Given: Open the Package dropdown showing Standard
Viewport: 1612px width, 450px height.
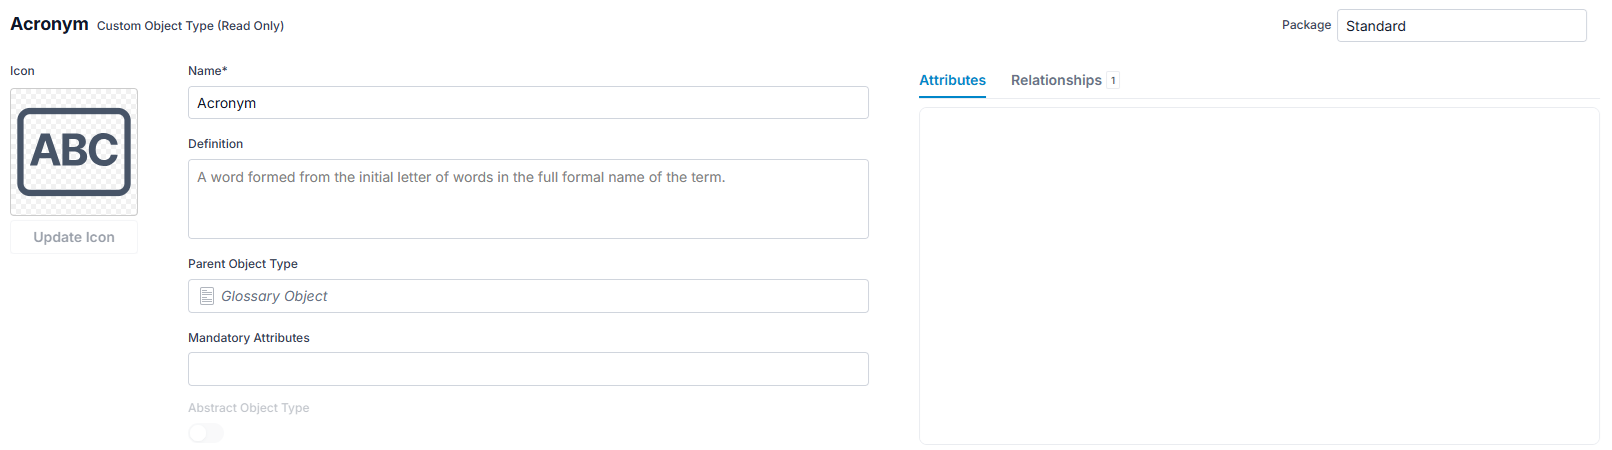Looking at the screenshot, I should (x=1461, y=26).
